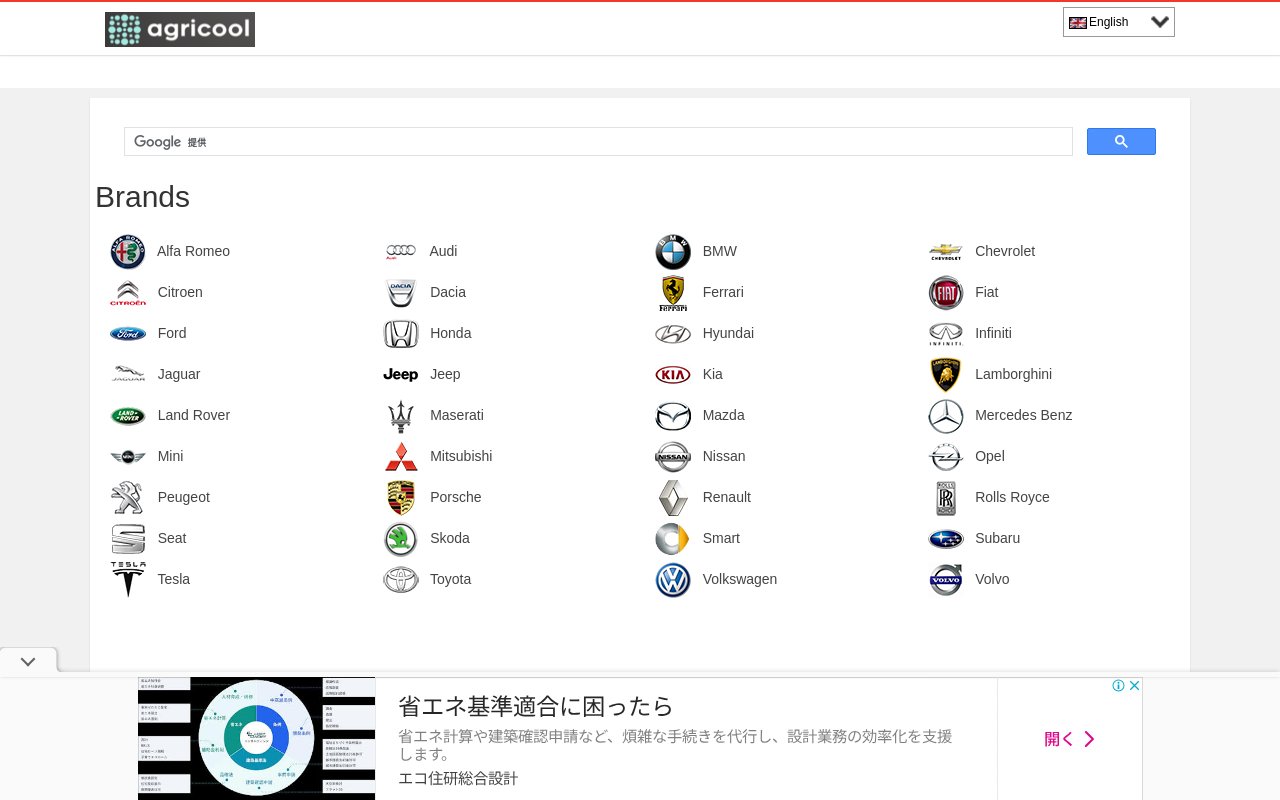Click the Subaru text link
Image resolution: width=1280 pixels, height=800 pixels.
[997, 538]
